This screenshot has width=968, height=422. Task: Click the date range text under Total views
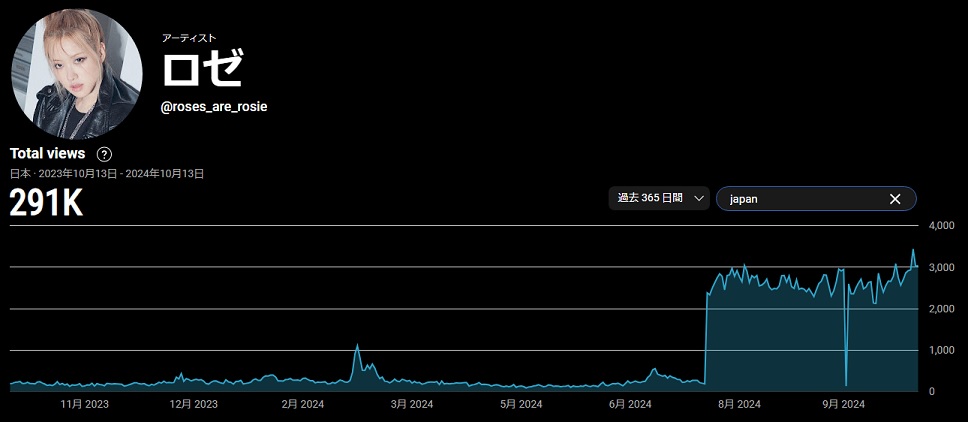point(107,174)
